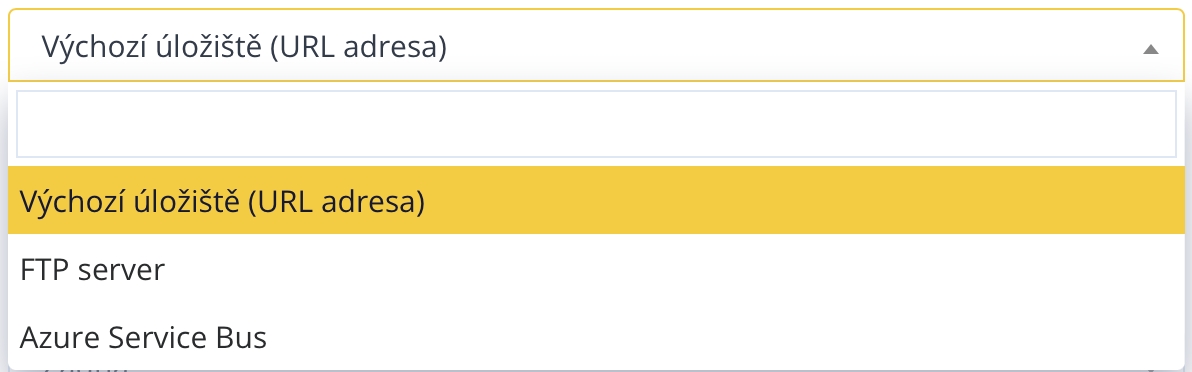This screenshot has width=1192, height=372.
Task: Click into the dropdown search field
Action: tap(596, 123)
